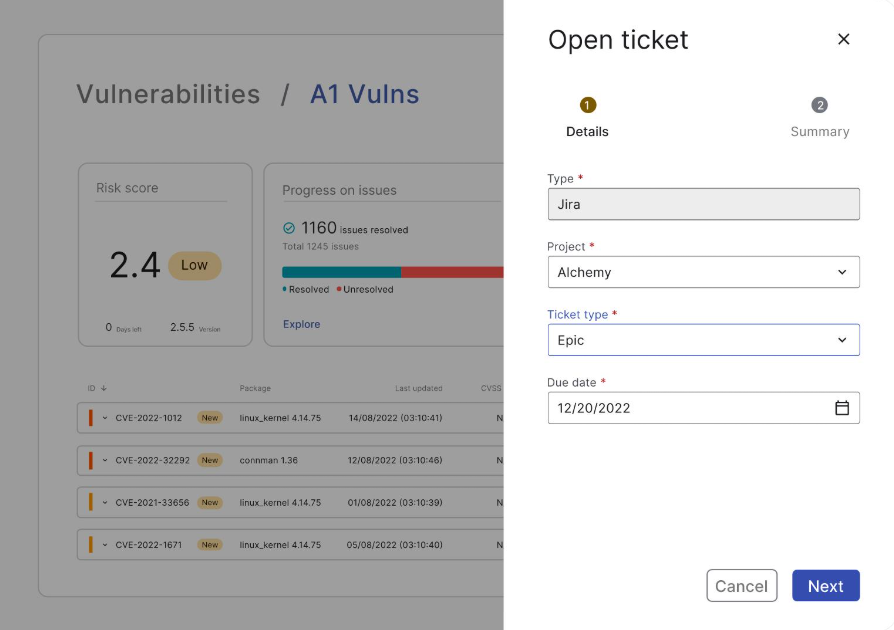Open the Project dropdown showing Alchemy

pyautogui.click(x=703, y=272)
